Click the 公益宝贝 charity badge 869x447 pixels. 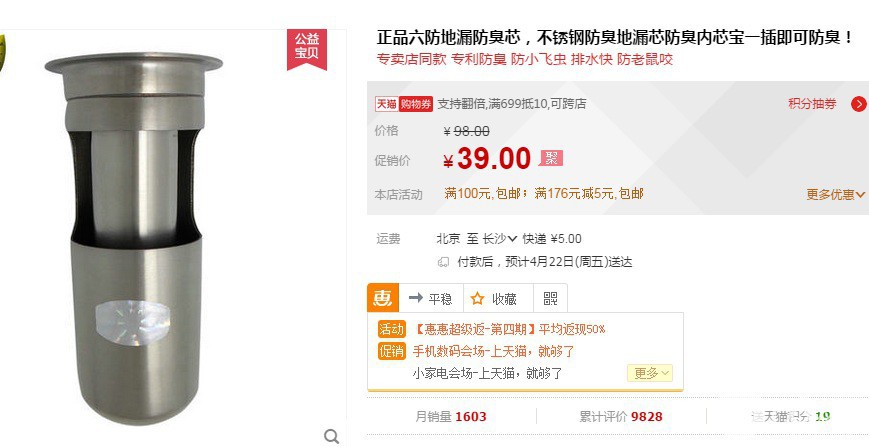tap(306, 46)
